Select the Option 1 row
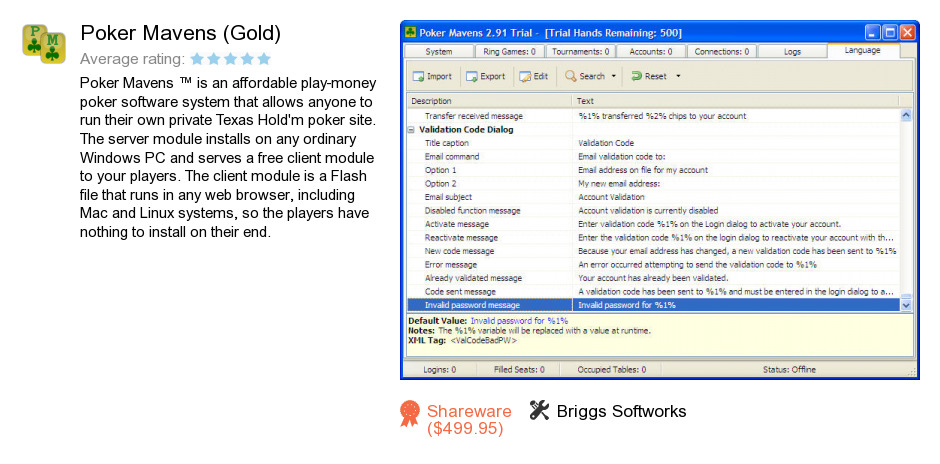 click(x=653, y=170)
